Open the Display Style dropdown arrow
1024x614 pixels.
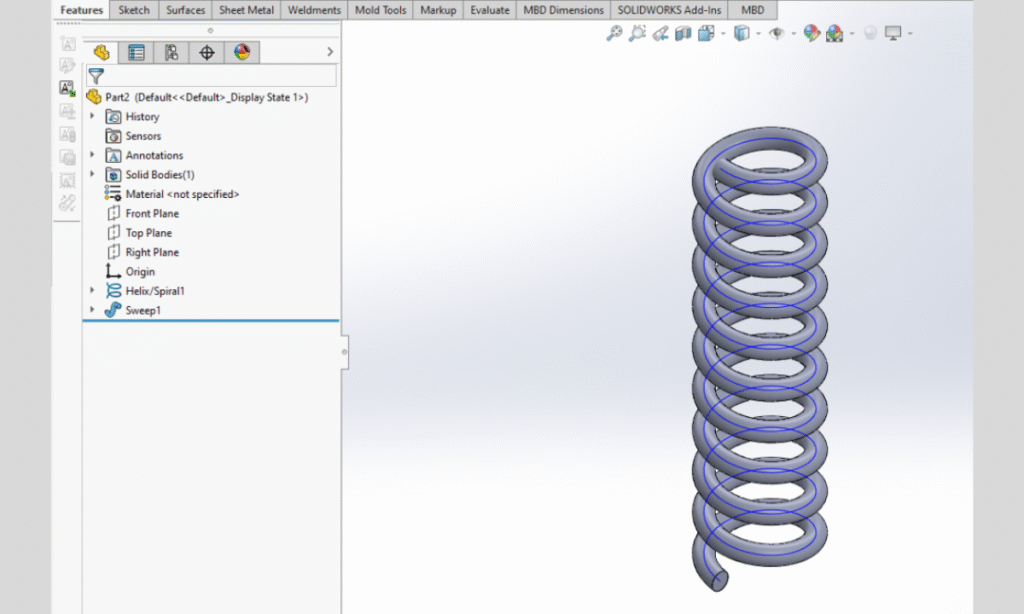pos(722,33)
